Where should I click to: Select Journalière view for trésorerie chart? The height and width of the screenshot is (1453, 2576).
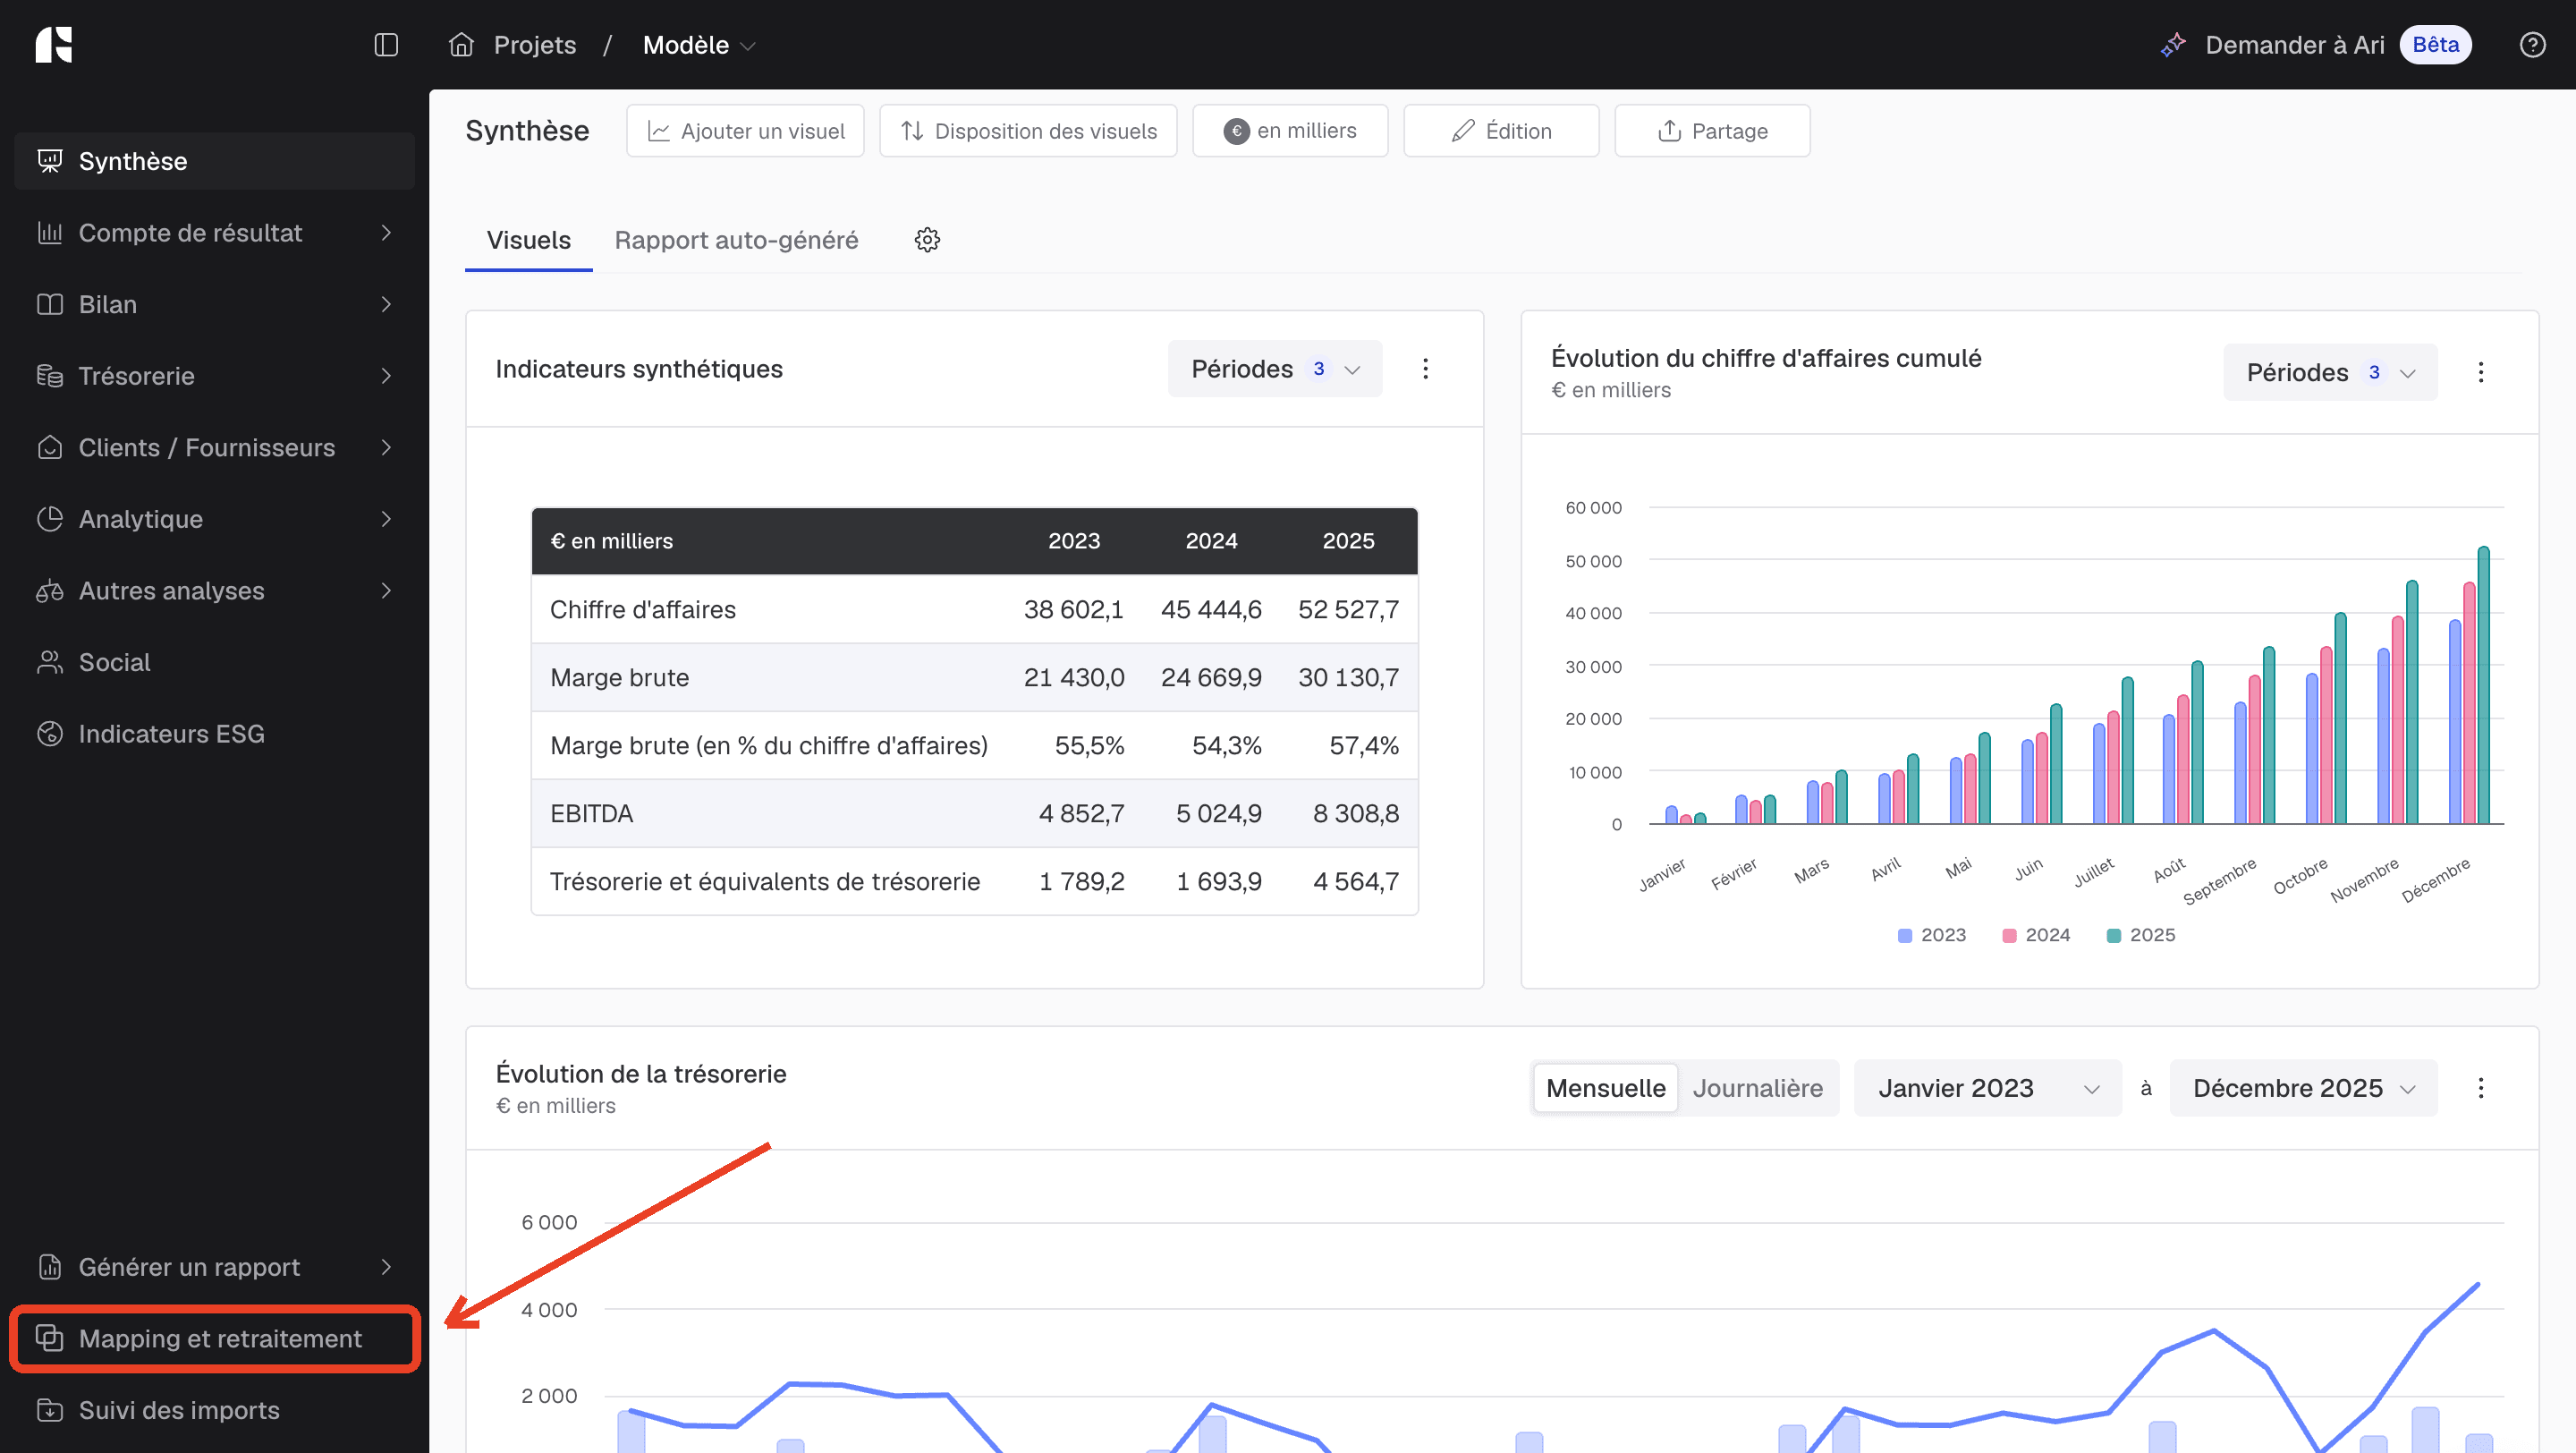click(x=1757, y=1088)
